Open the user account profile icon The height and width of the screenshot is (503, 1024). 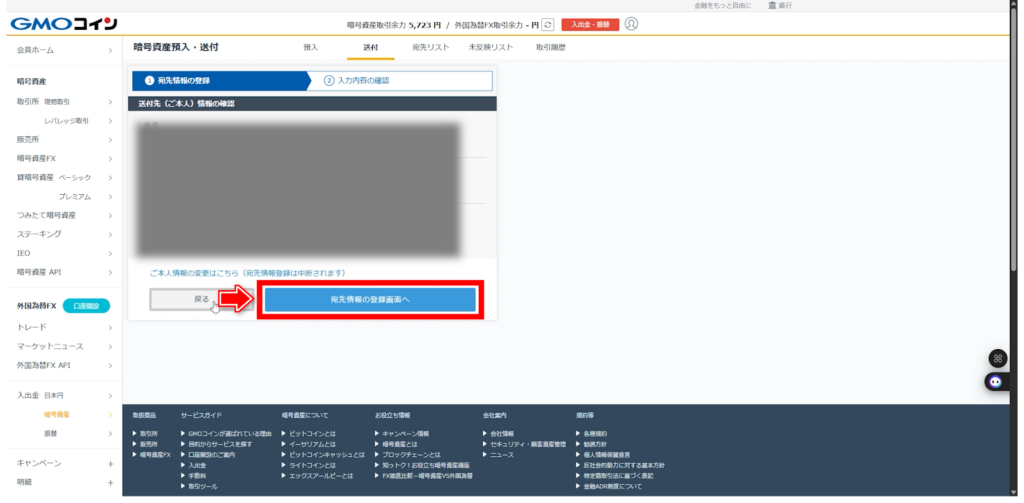631,24
